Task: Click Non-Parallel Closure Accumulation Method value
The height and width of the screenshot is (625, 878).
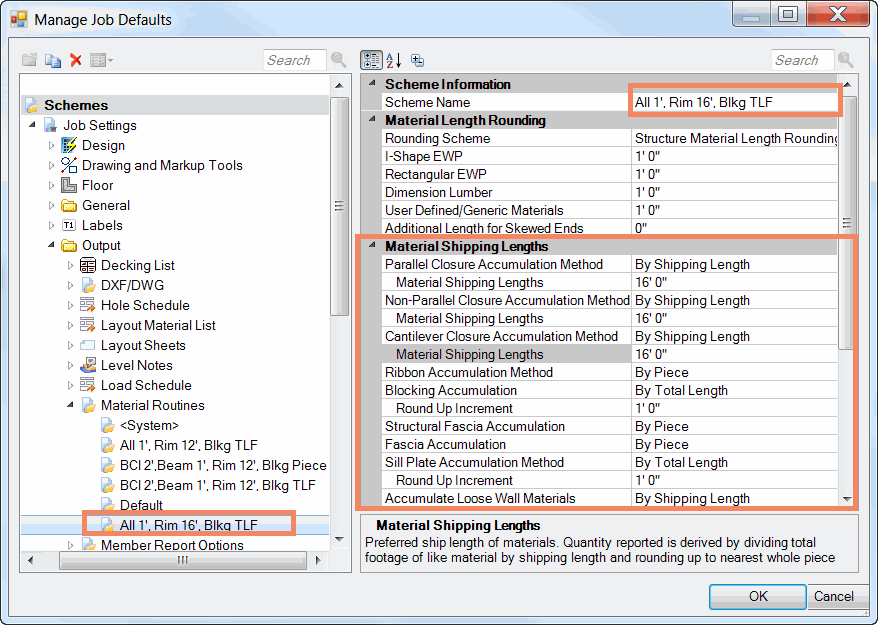Action: (x=734, y=300)
